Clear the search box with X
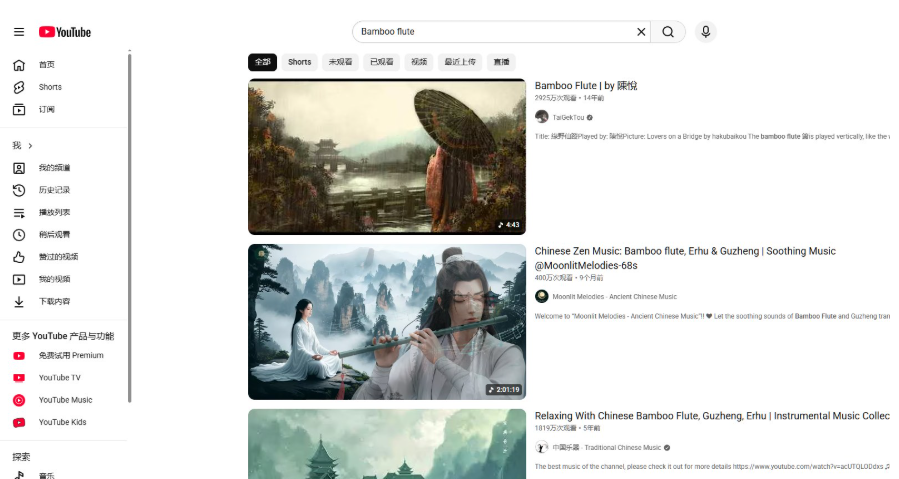 (x=641, y=32)
